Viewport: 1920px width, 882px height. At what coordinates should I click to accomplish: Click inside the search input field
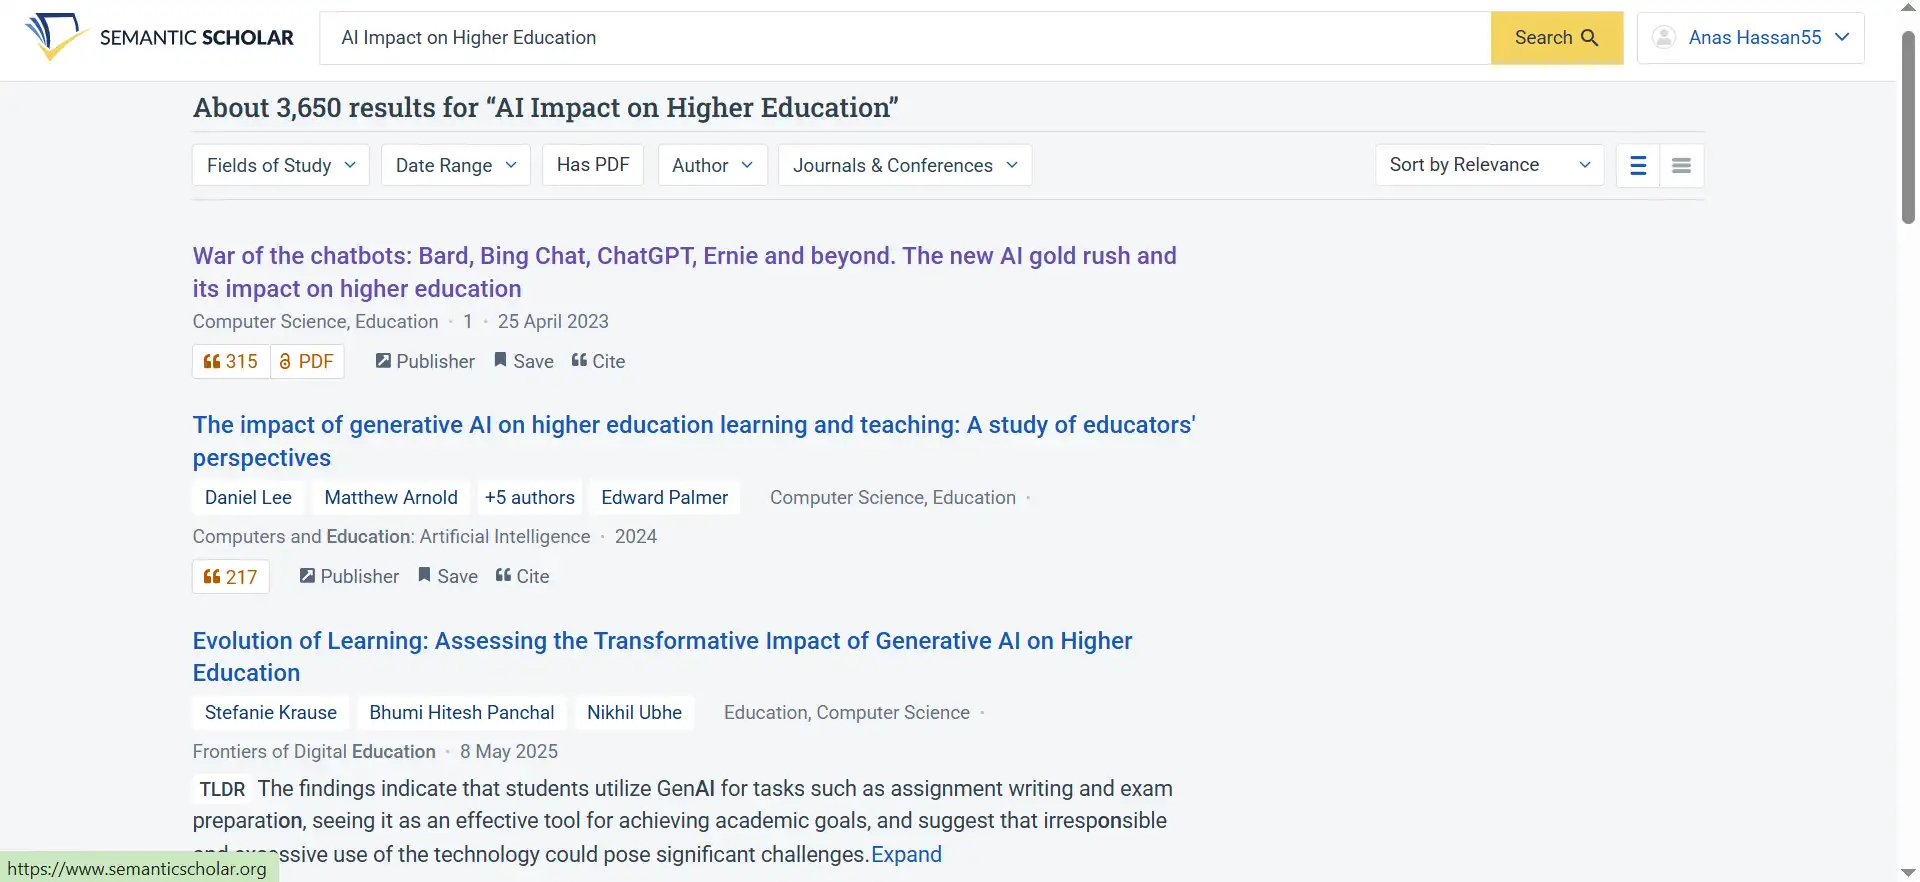click(x=900, y=37)
